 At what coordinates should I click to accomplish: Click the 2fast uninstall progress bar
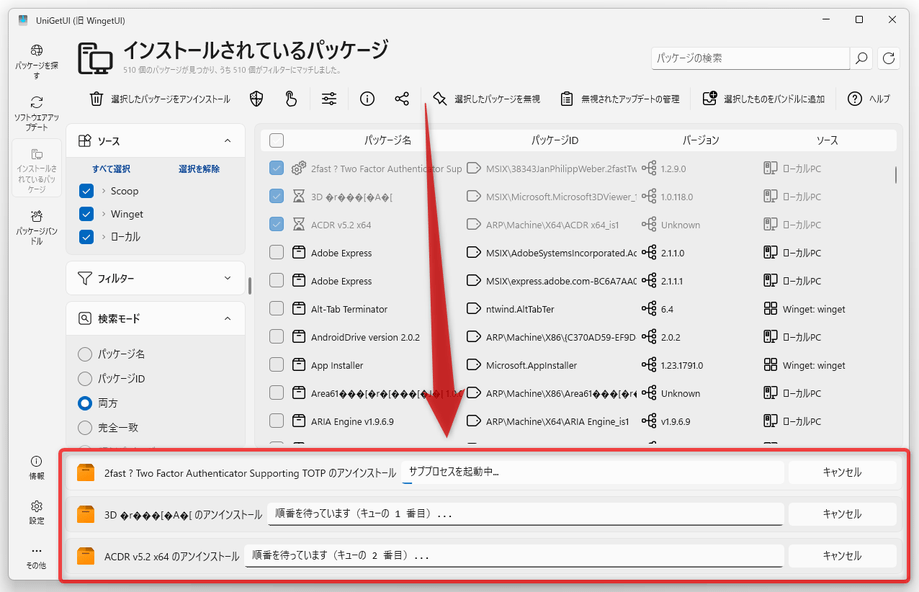pyautogui.click(x=593, y=472)
